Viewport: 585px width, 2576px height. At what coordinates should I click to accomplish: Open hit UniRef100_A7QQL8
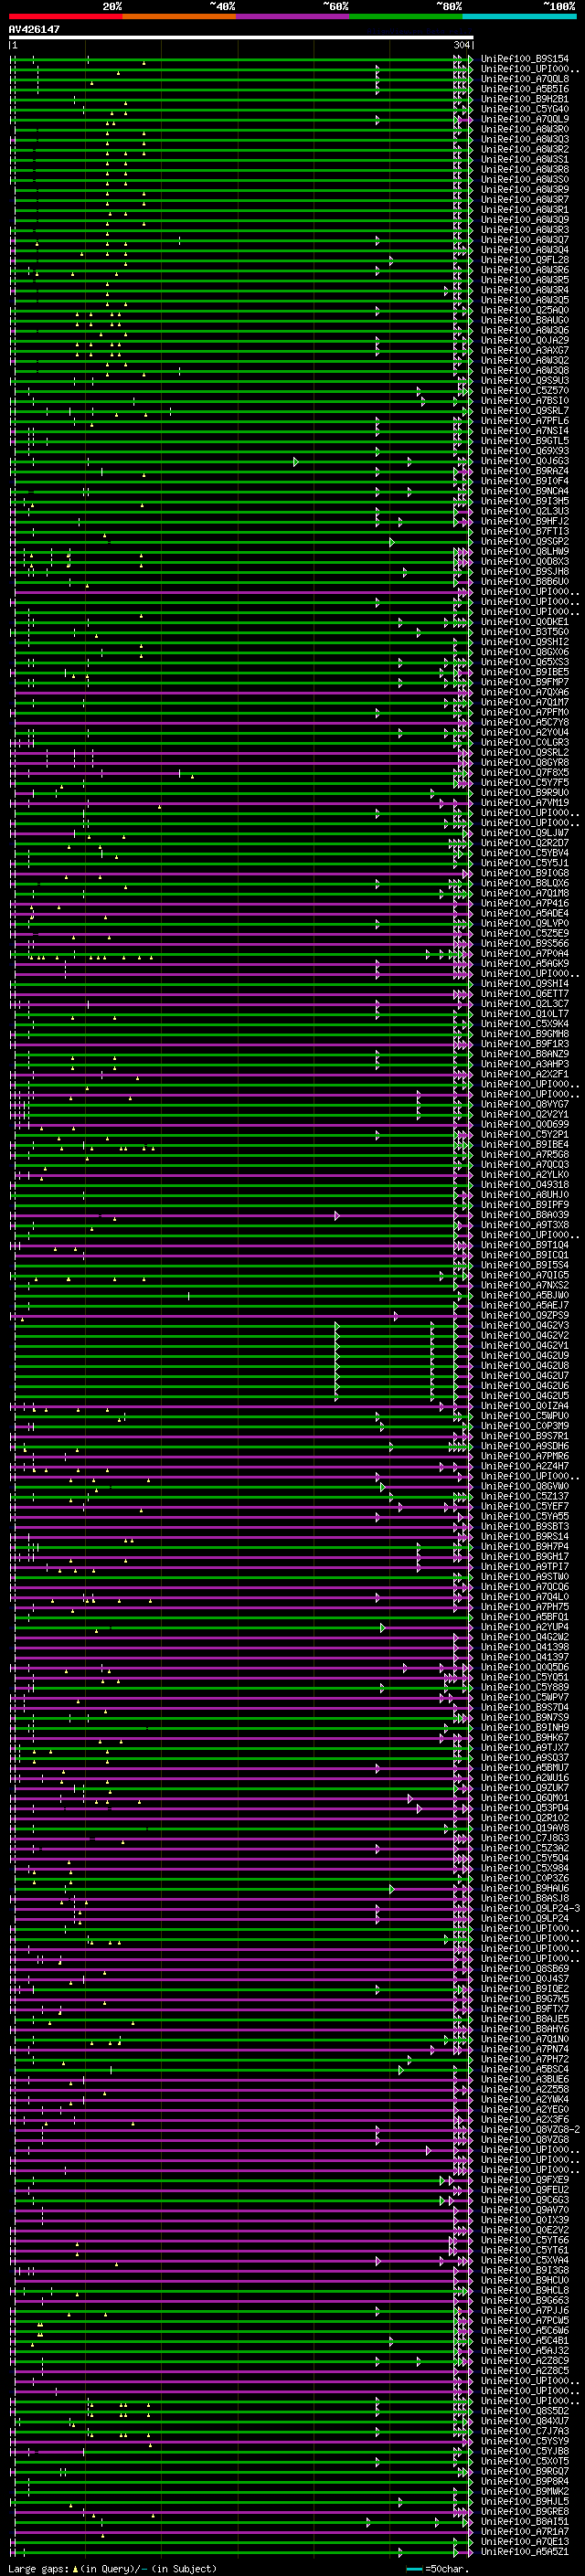525,79
